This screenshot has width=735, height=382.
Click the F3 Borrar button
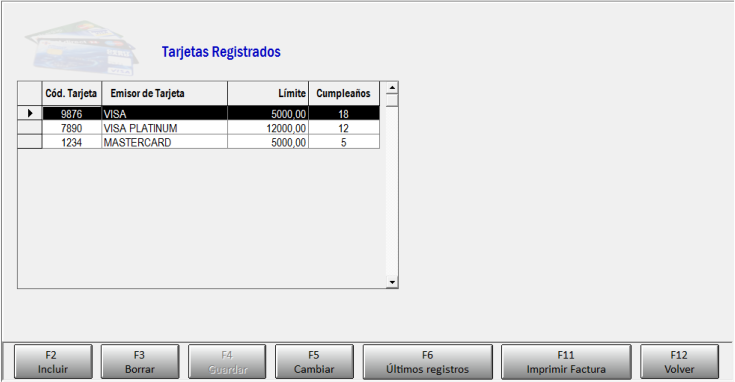coord(140,362)
